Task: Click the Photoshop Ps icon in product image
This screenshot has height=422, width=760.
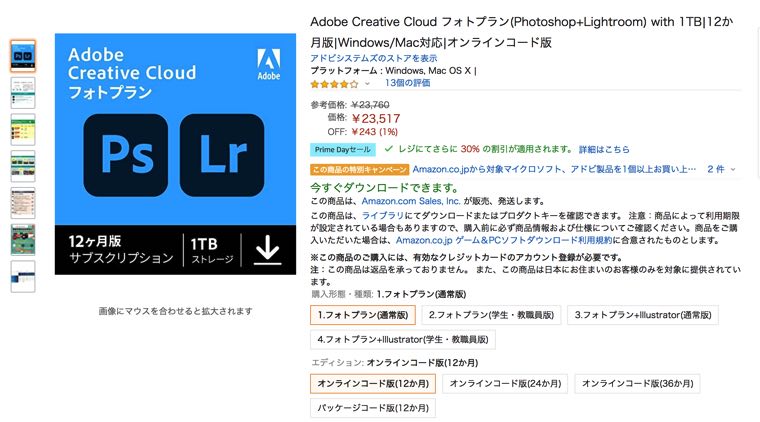Action: pyautogui.click(x=126, y=155)
